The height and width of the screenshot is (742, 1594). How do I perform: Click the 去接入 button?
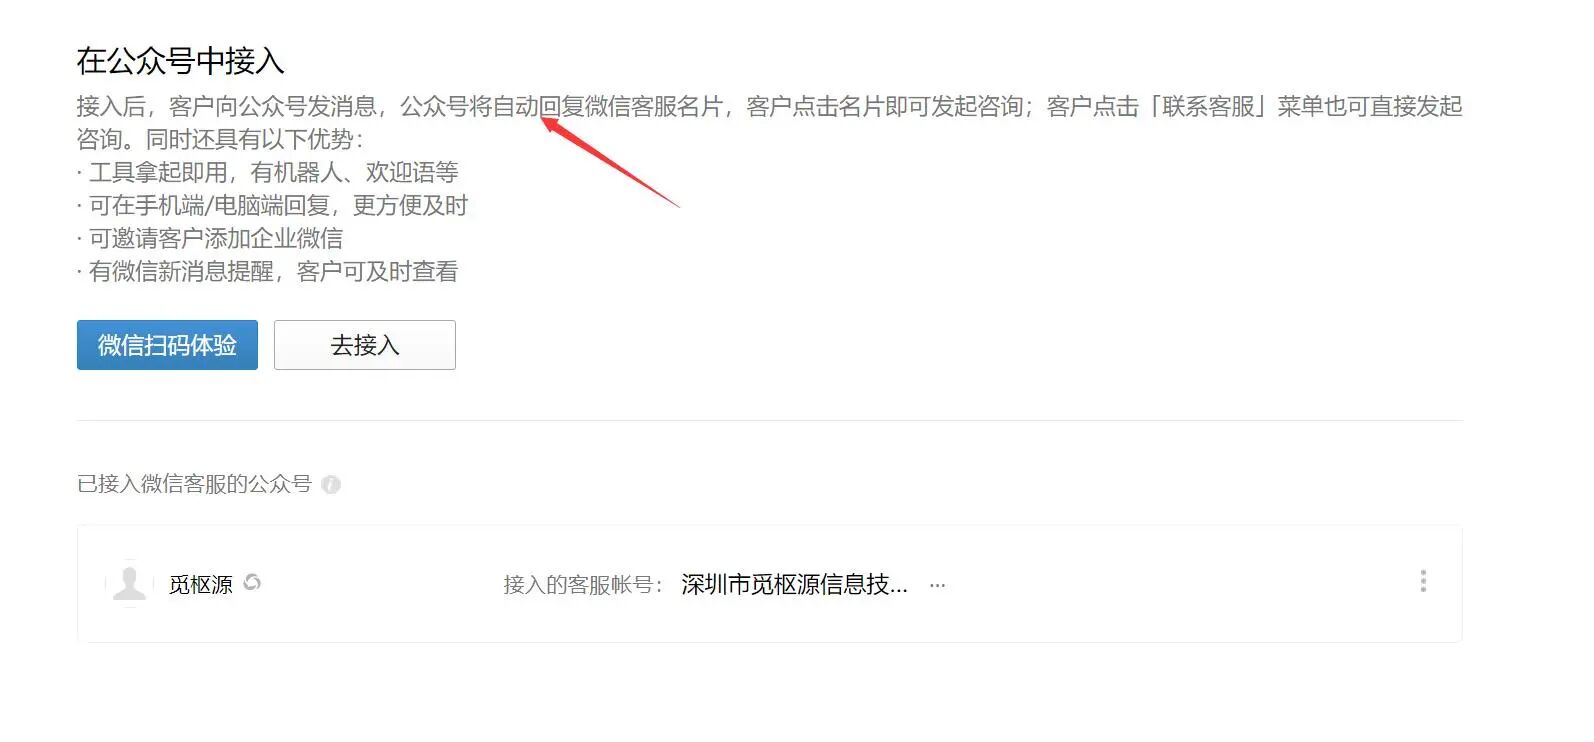365,345
